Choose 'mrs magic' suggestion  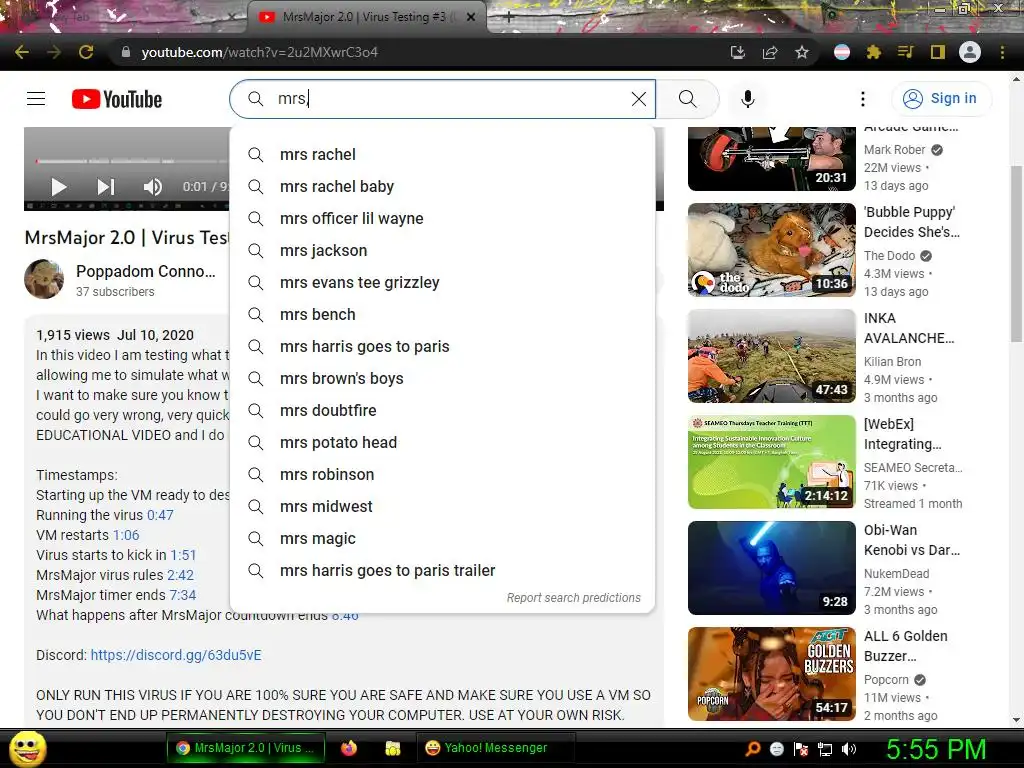(x=442, y=538)
